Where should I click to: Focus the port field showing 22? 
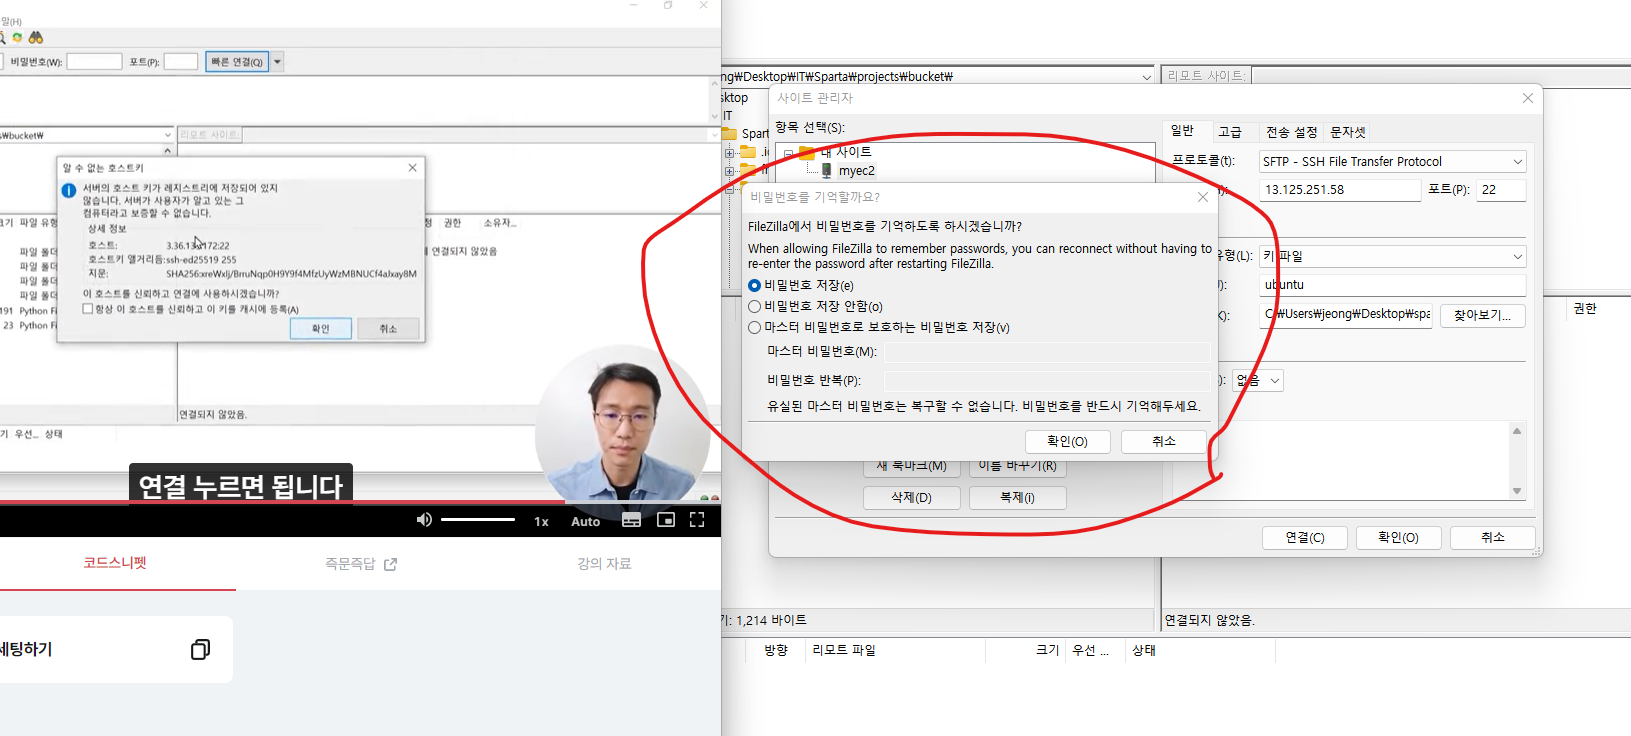pyautogui.click(x=1501, y=190)
